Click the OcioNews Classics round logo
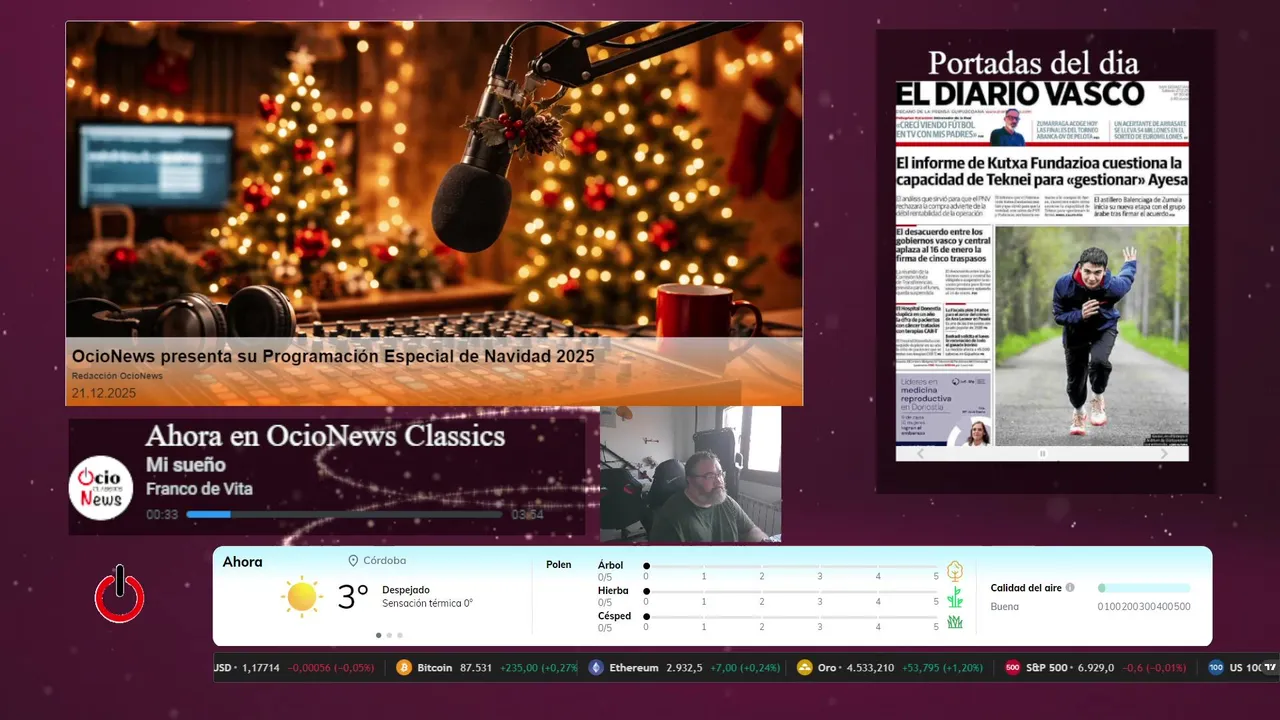 101,487
